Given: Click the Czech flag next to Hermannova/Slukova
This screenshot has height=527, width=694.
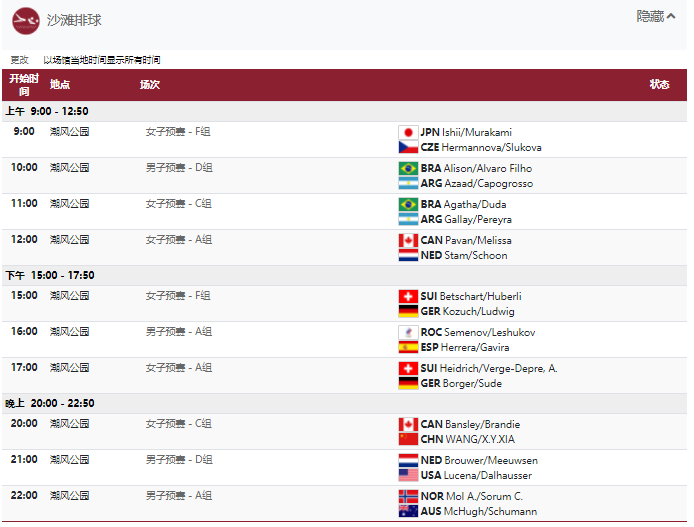Looking at the screenshot, I should (x=408, y=147).
